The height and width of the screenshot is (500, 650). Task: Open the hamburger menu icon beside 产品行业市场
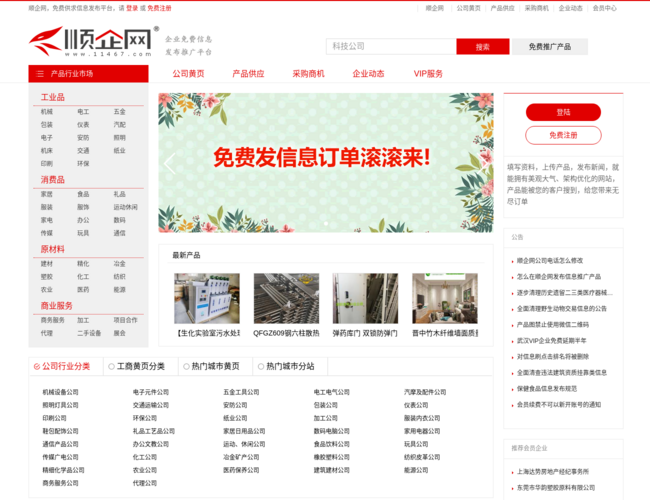point(40,74)
